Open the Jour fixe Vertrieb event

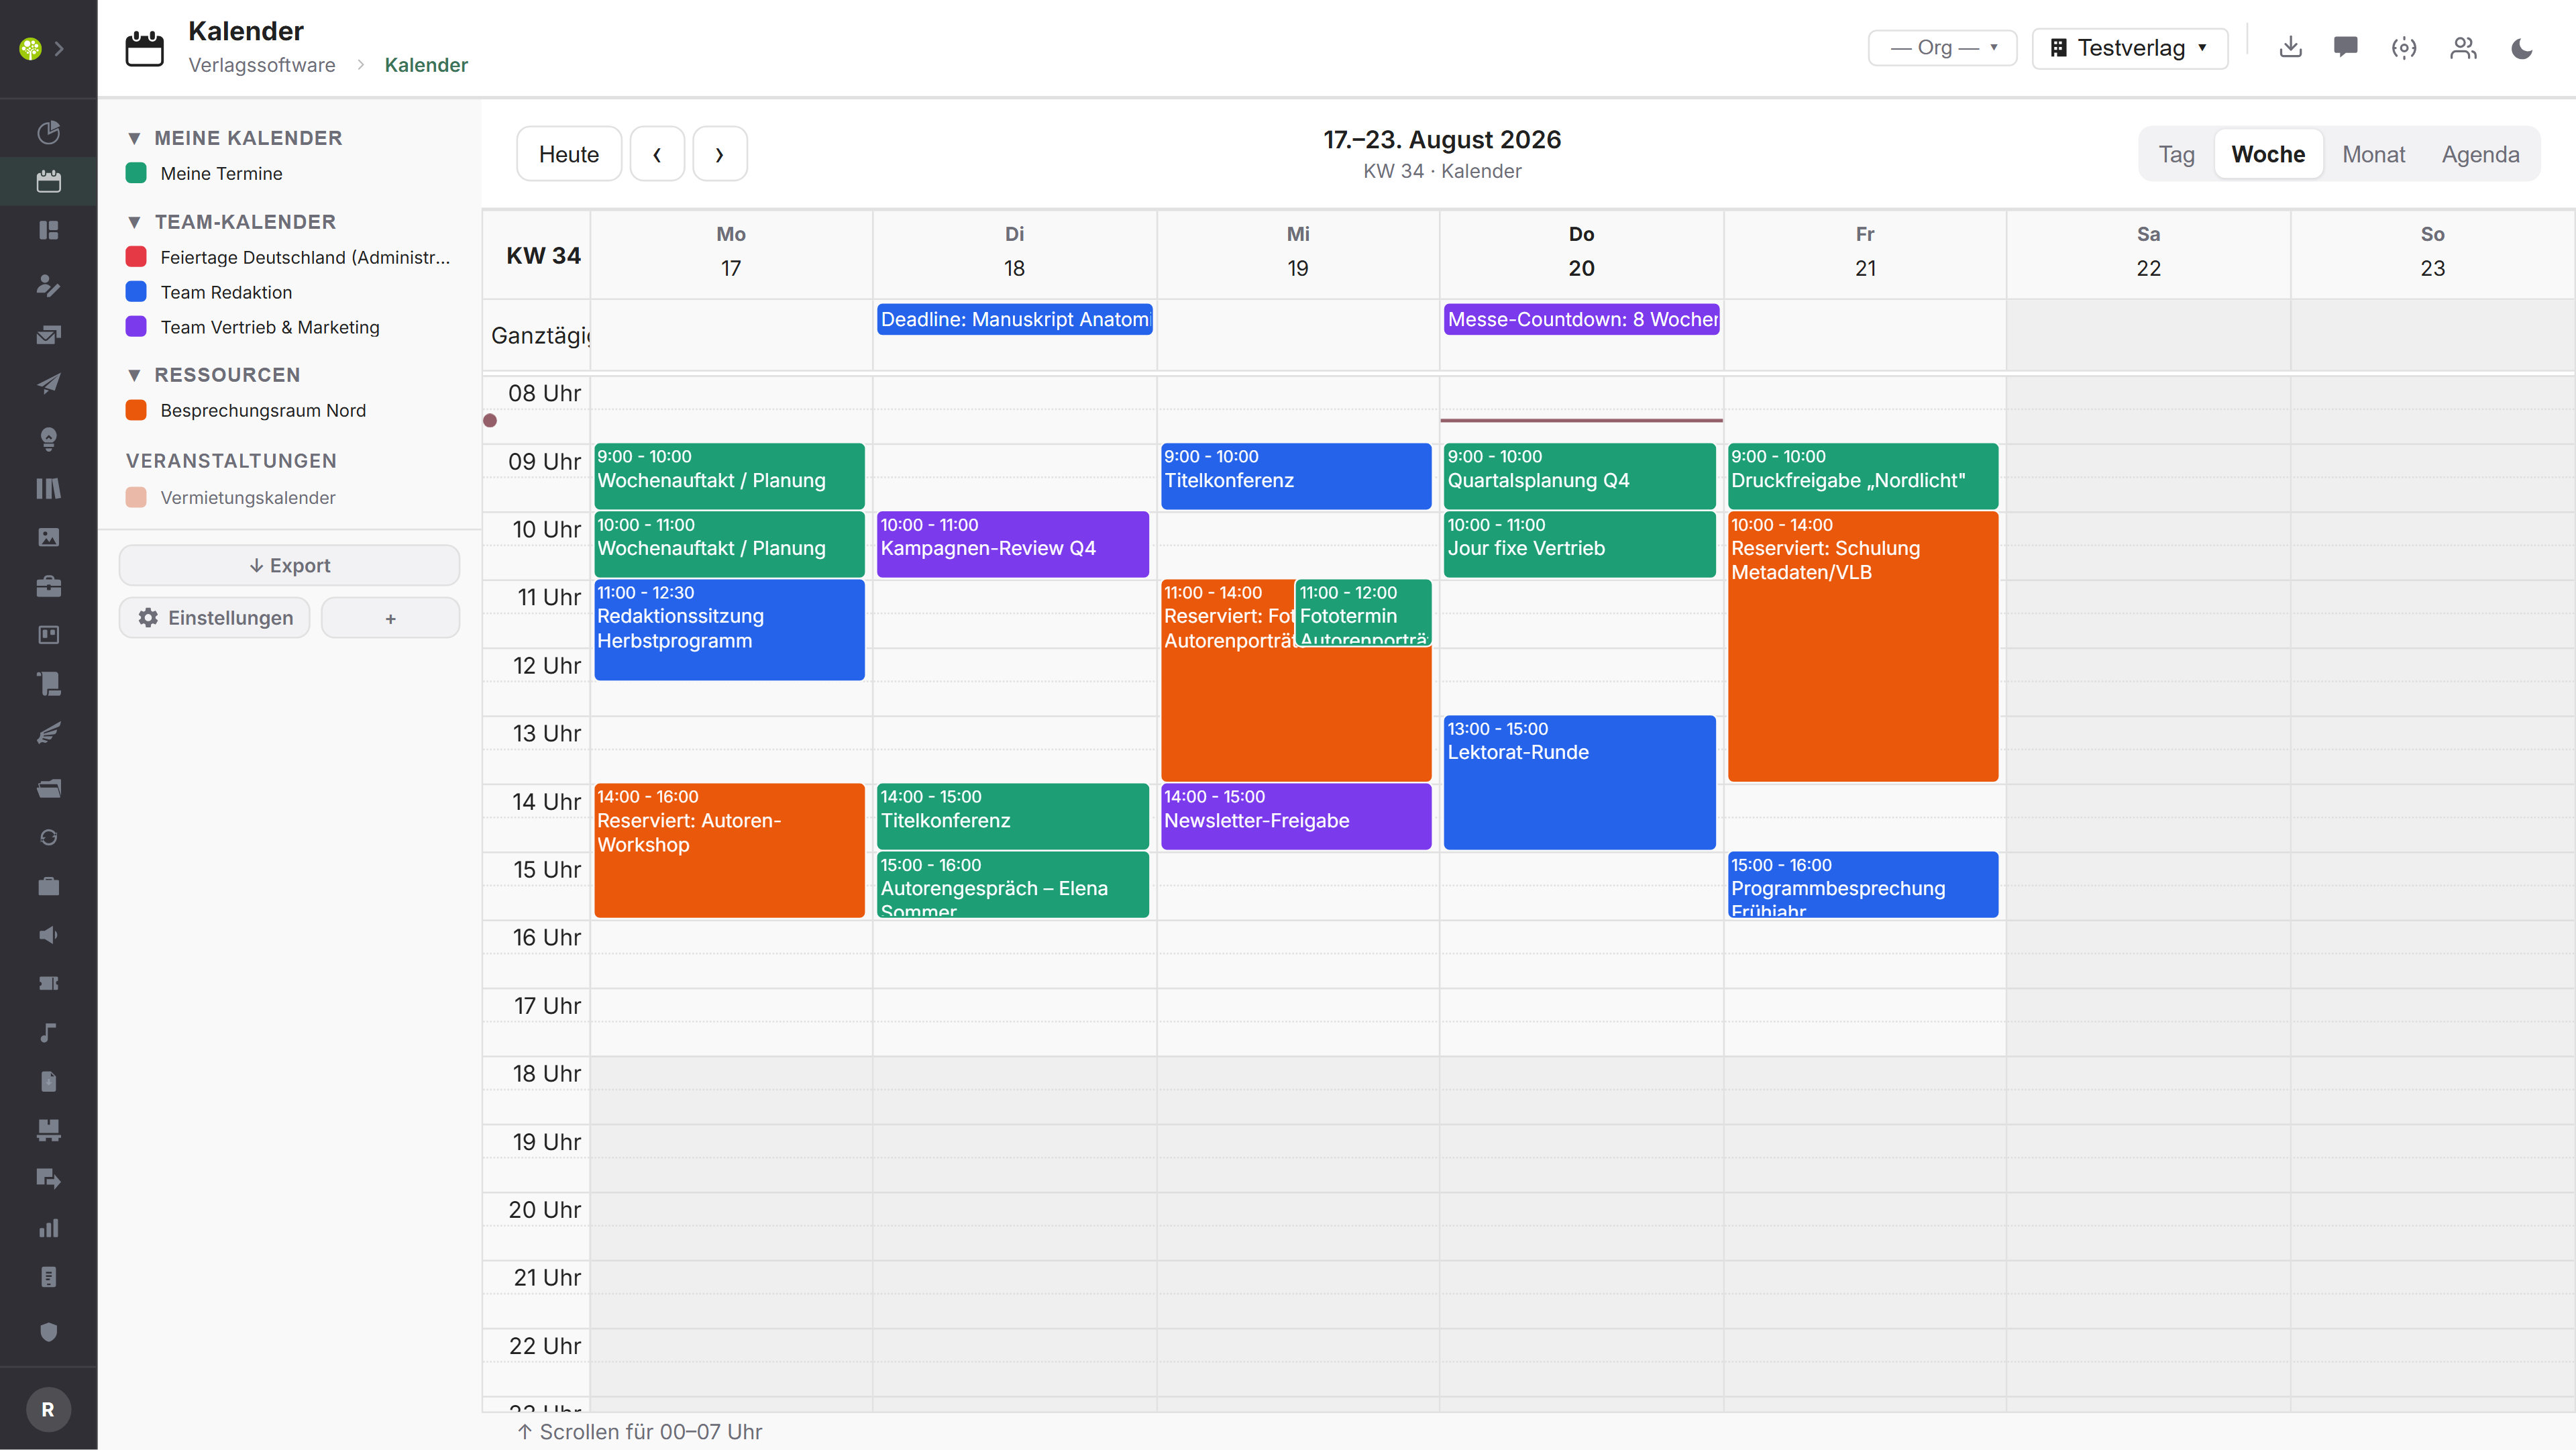tap(1580, 544)
